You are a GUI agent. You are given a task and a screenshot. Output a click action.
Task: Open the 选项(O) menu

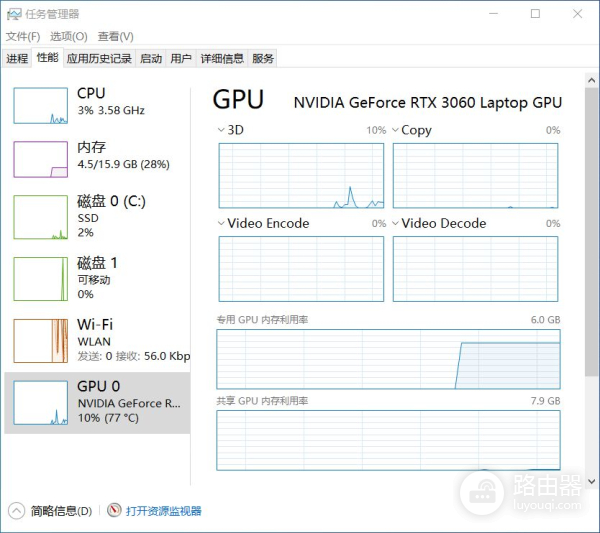[x=69, y=37]
